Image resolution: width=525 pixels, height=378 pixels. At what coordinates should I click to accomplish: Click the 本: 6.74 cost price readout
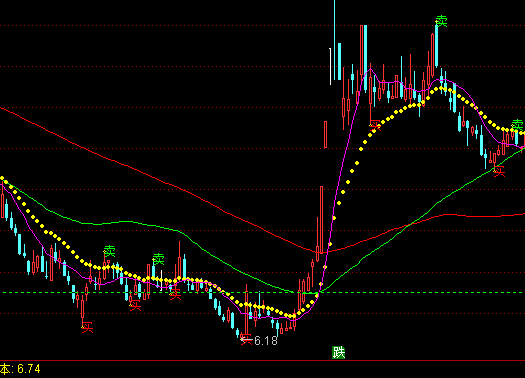pos(20,369)
